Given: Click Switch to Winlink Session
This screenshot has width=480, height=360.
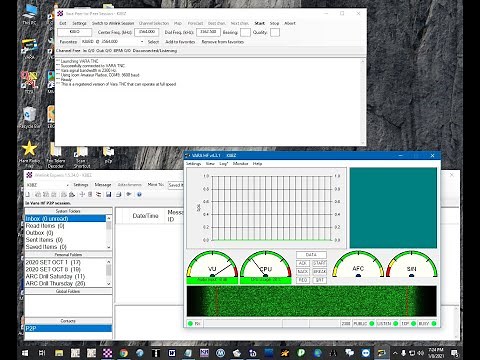Looking at the screenshot, I should [x=113, y=23].
